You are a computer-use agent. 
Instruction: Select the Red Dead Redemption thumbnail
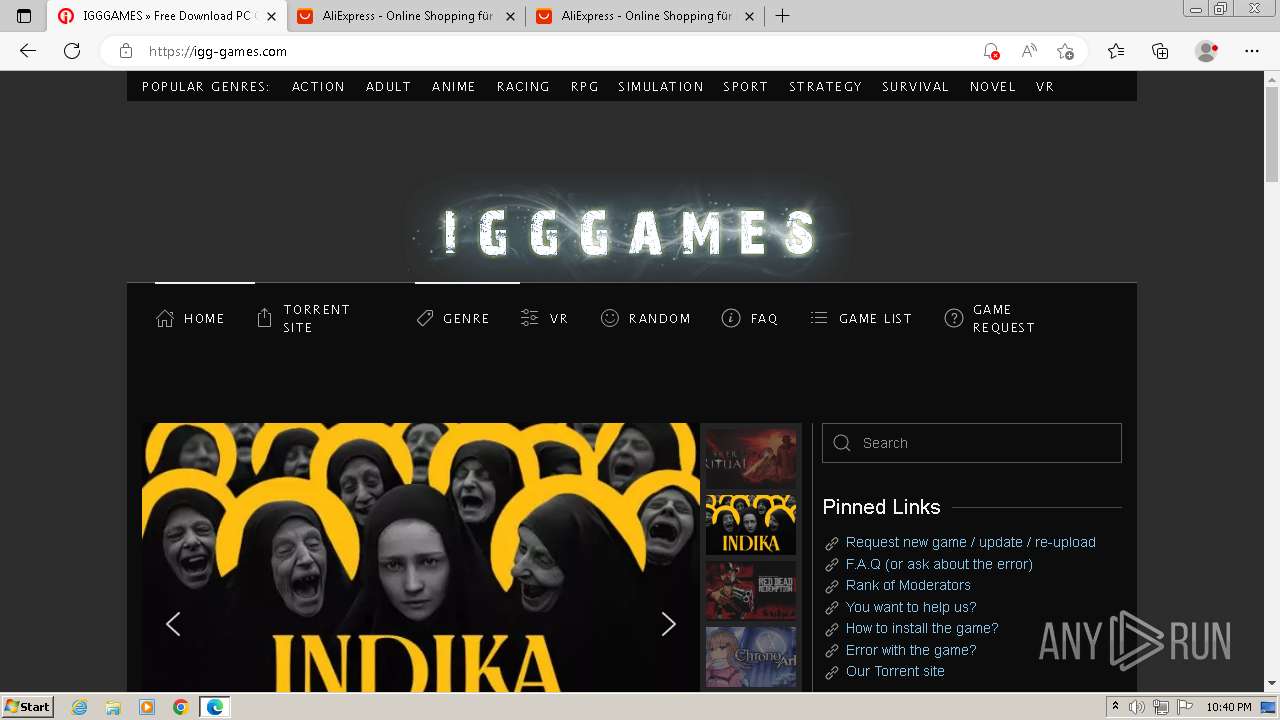(751, 591)
